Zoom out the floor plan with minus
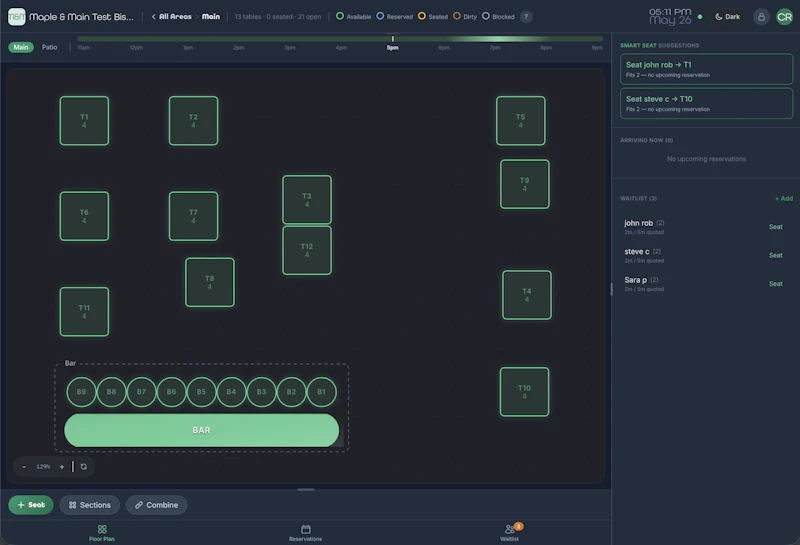 point(24,466)
